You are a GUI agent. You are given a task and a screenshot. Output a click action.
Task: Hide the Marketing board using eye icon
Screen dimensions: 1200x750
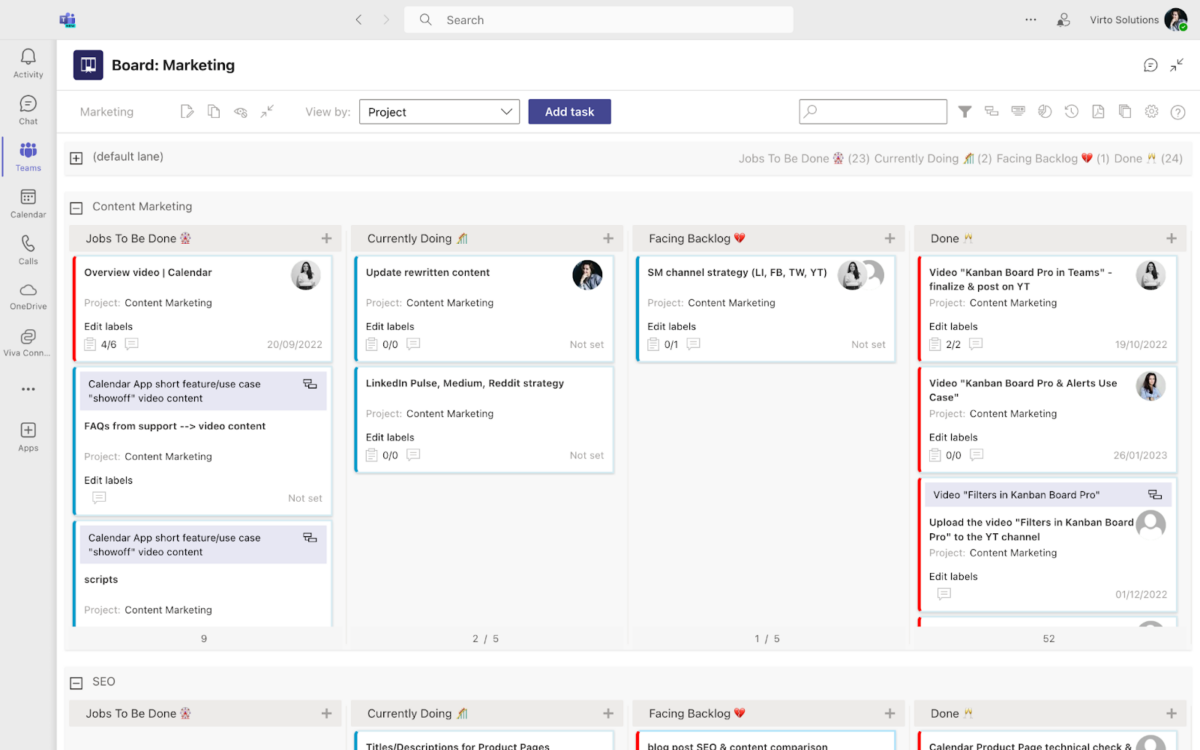[x=240, y=111]
